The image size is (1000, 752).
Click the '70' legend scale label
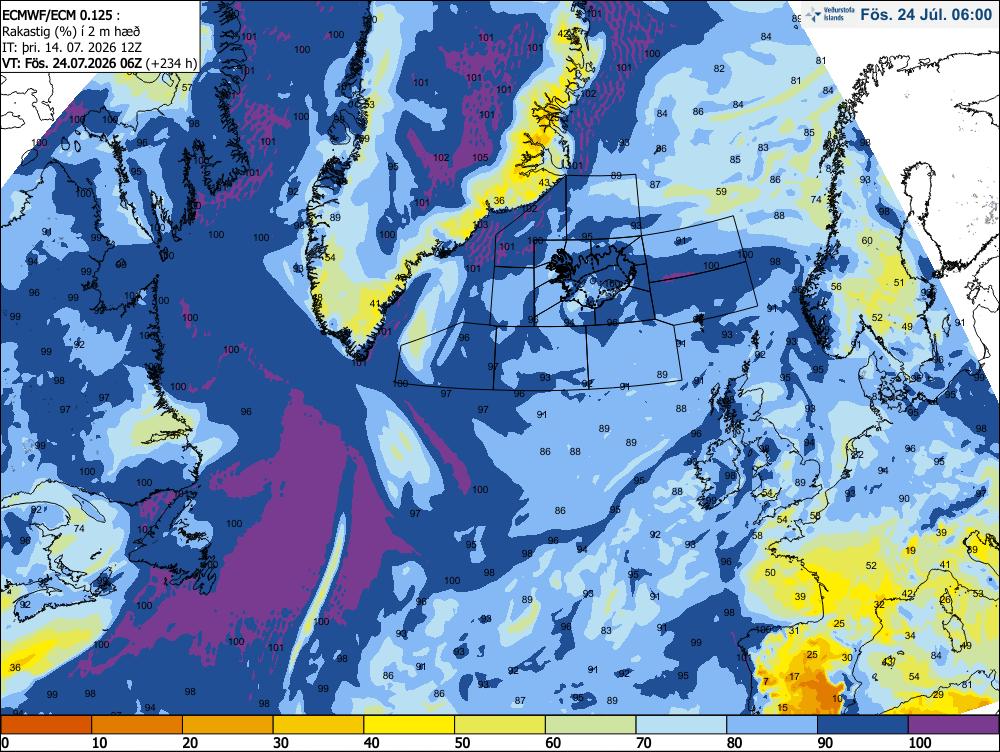point(643,743)
